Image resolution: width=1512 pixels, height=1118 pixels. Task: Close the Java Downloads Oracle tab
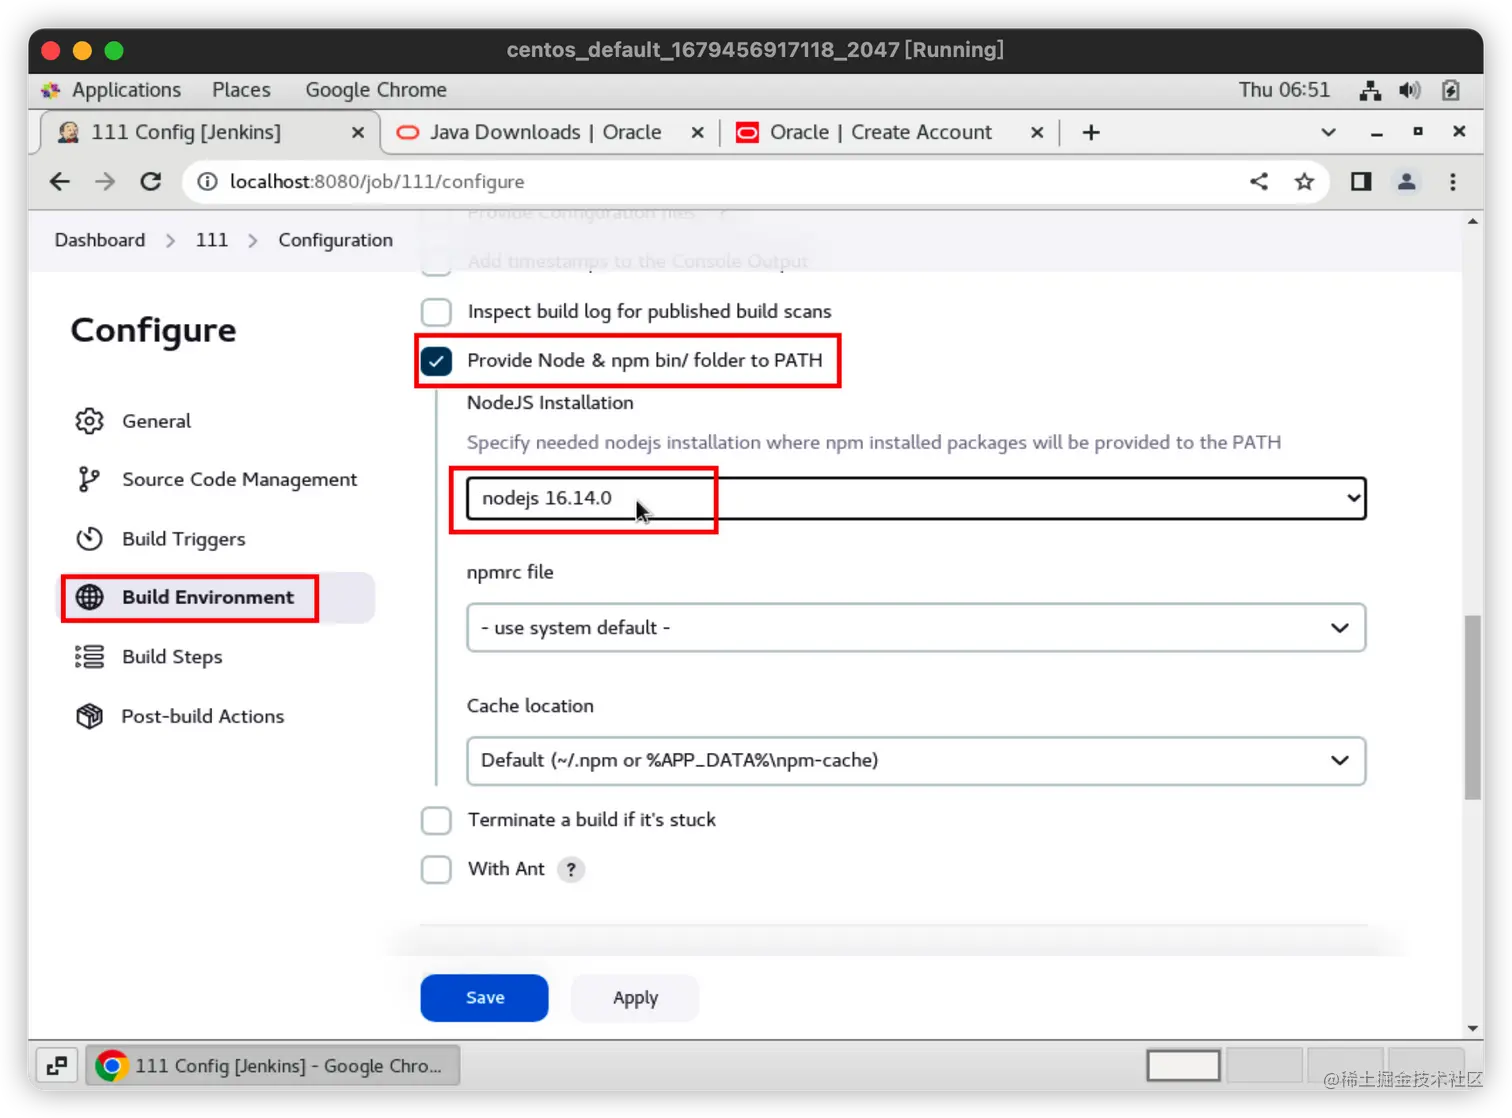click(698, 132)
